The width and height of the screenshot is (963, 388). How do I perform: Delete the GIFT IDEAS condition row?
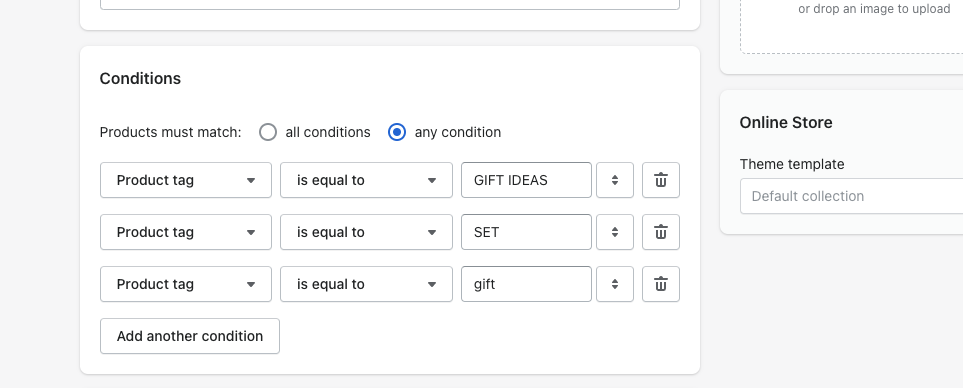pos(661,180)
